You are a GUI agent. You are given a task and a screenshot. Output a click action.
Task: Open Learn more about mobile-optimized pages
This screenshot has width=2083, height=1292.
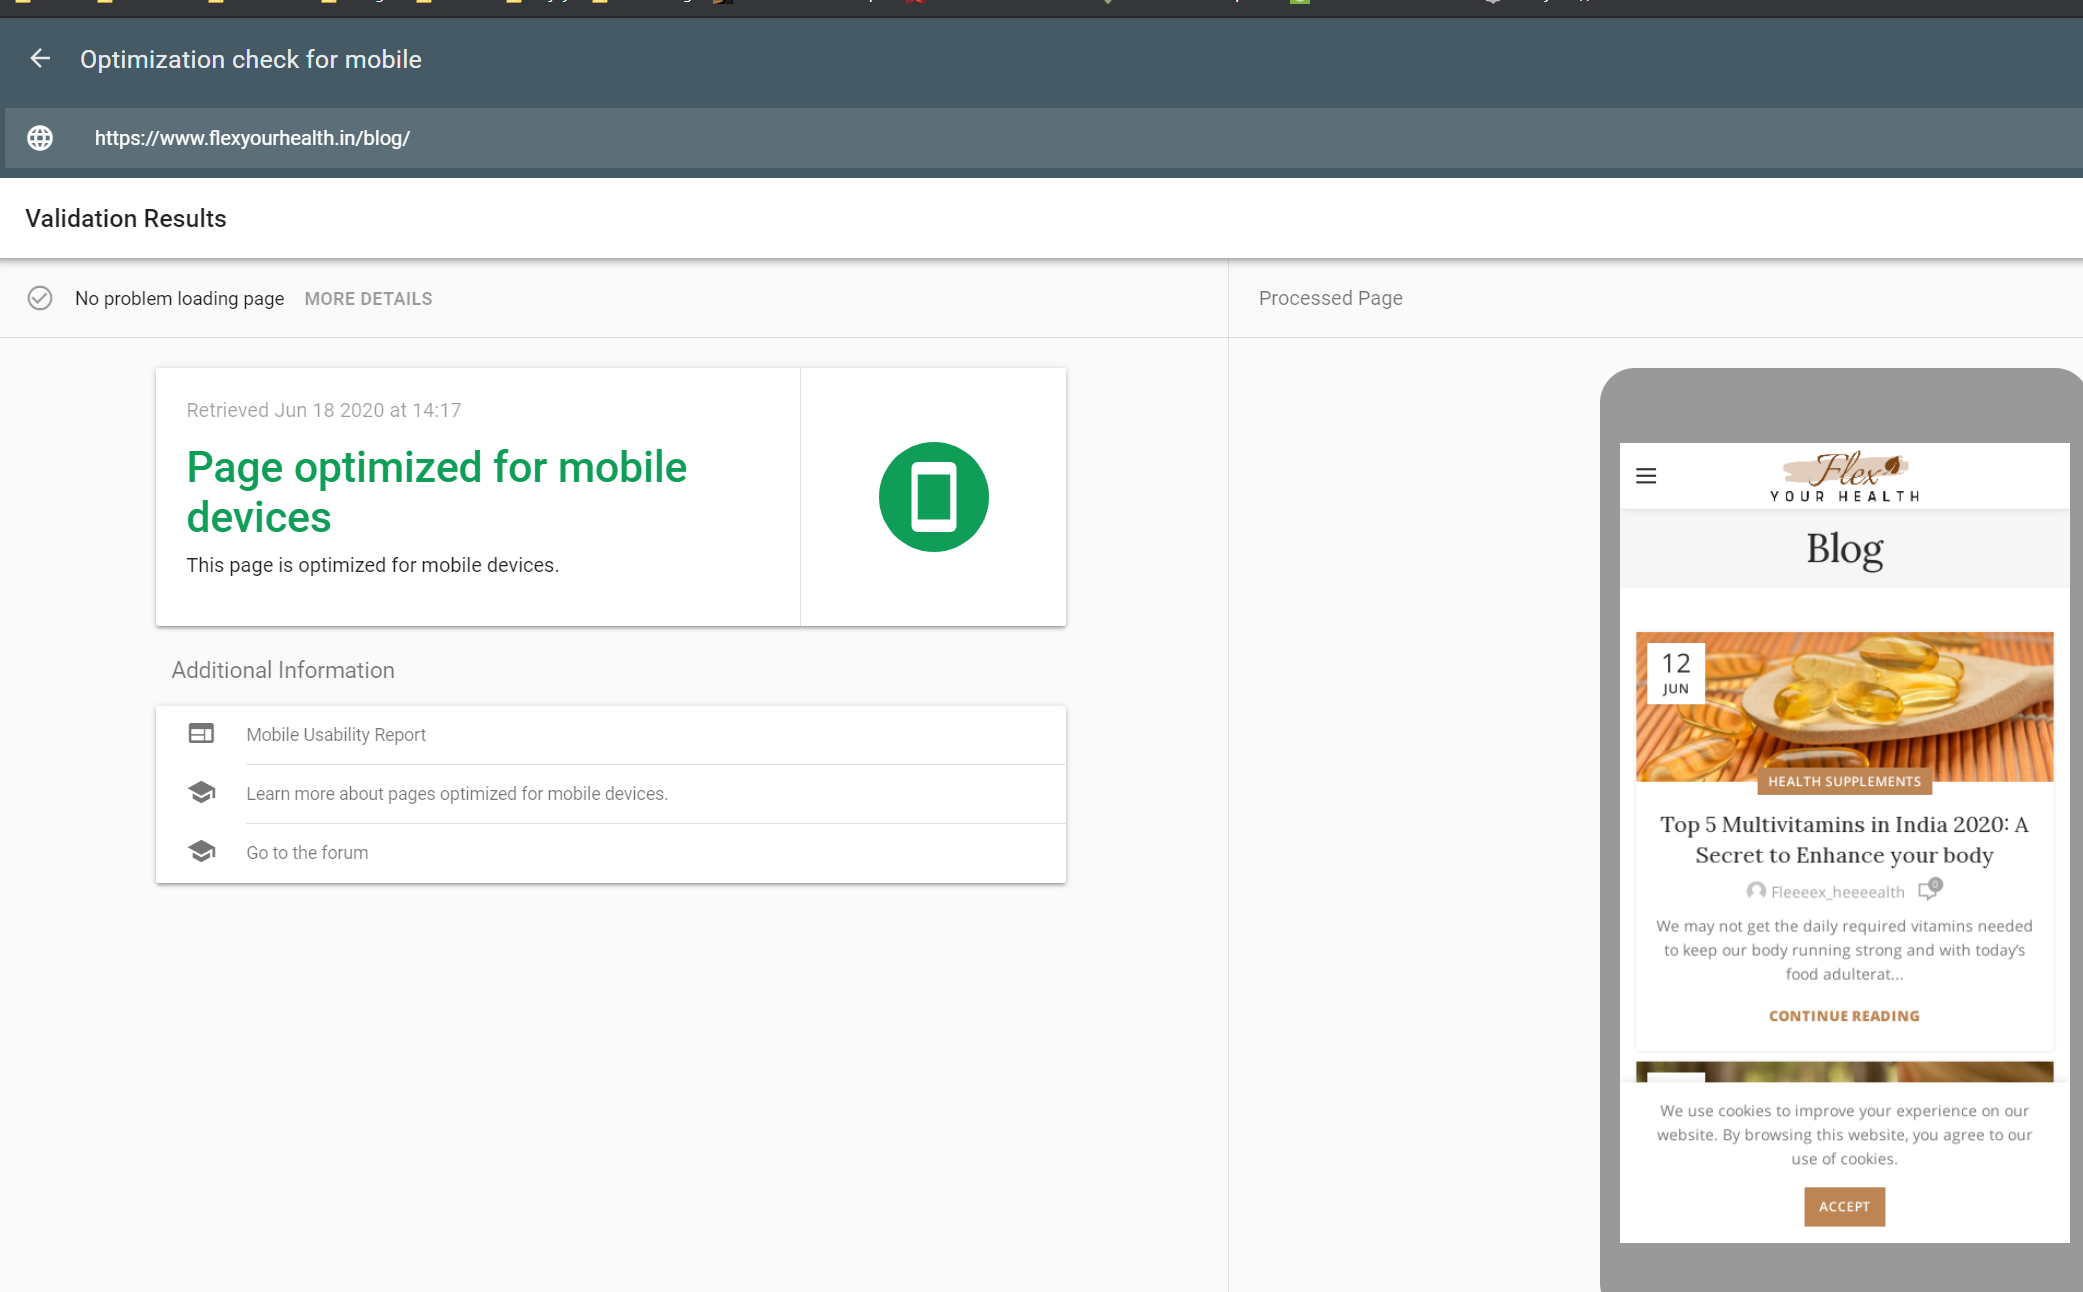tap(457, 794)
